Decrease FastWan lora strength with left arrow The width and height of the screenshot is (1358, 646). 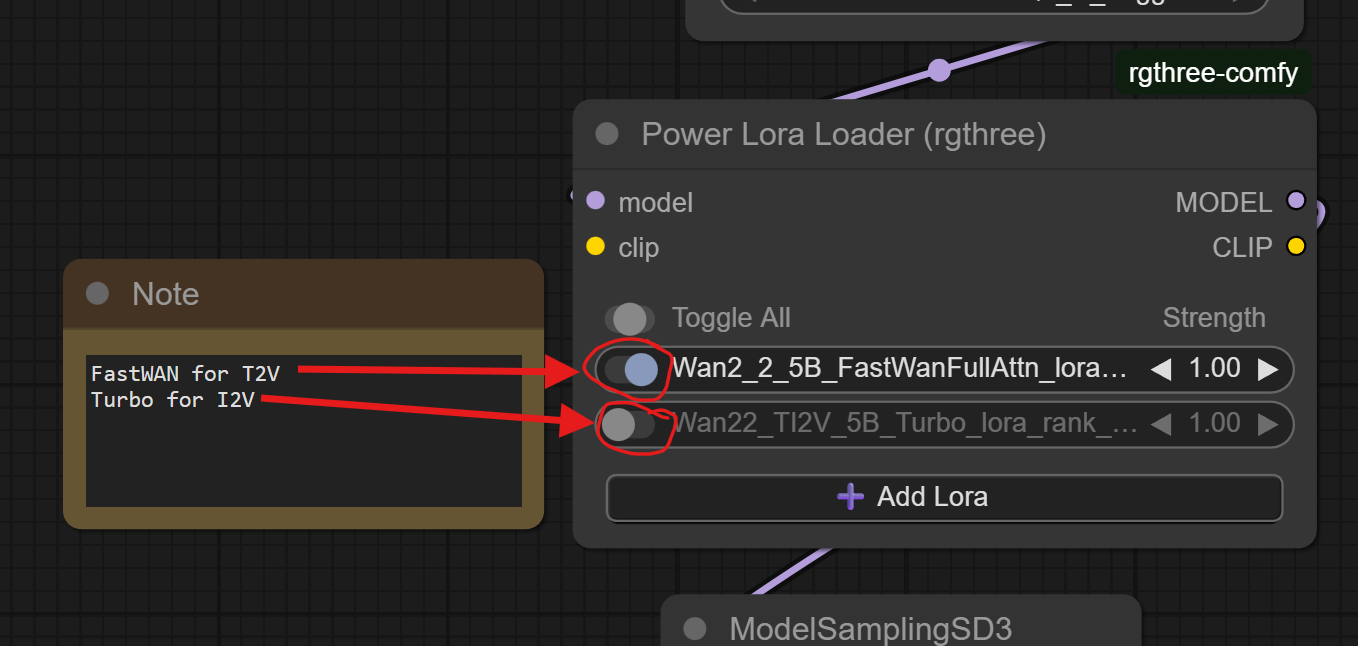pyautogui.click(x=1160, y=370)
